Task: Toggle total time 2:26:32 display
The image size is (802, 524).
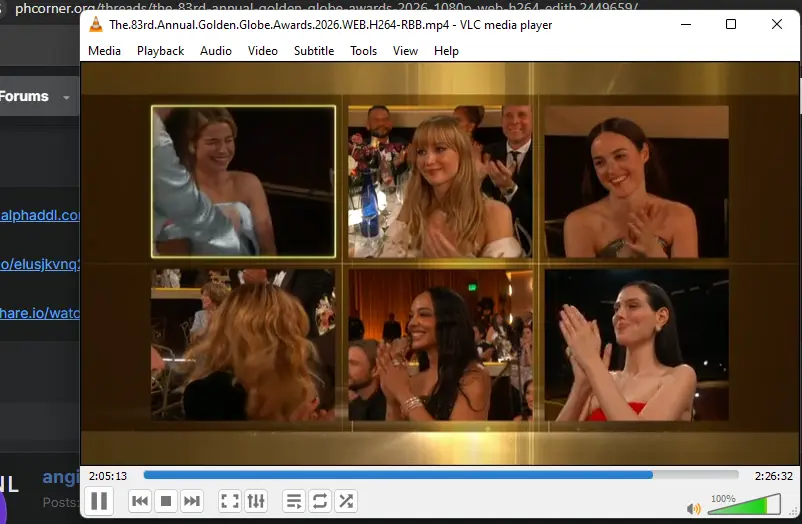Action: point(773,476)
